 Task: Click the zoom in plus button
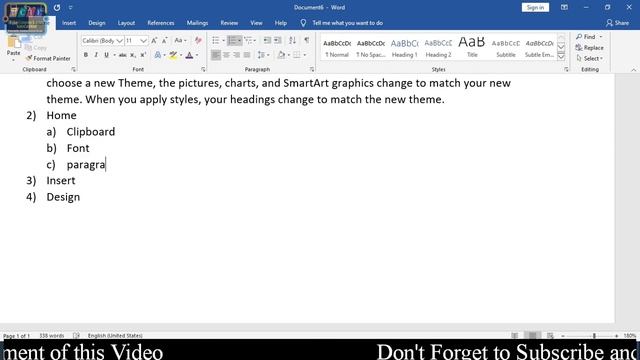point(616,336)
